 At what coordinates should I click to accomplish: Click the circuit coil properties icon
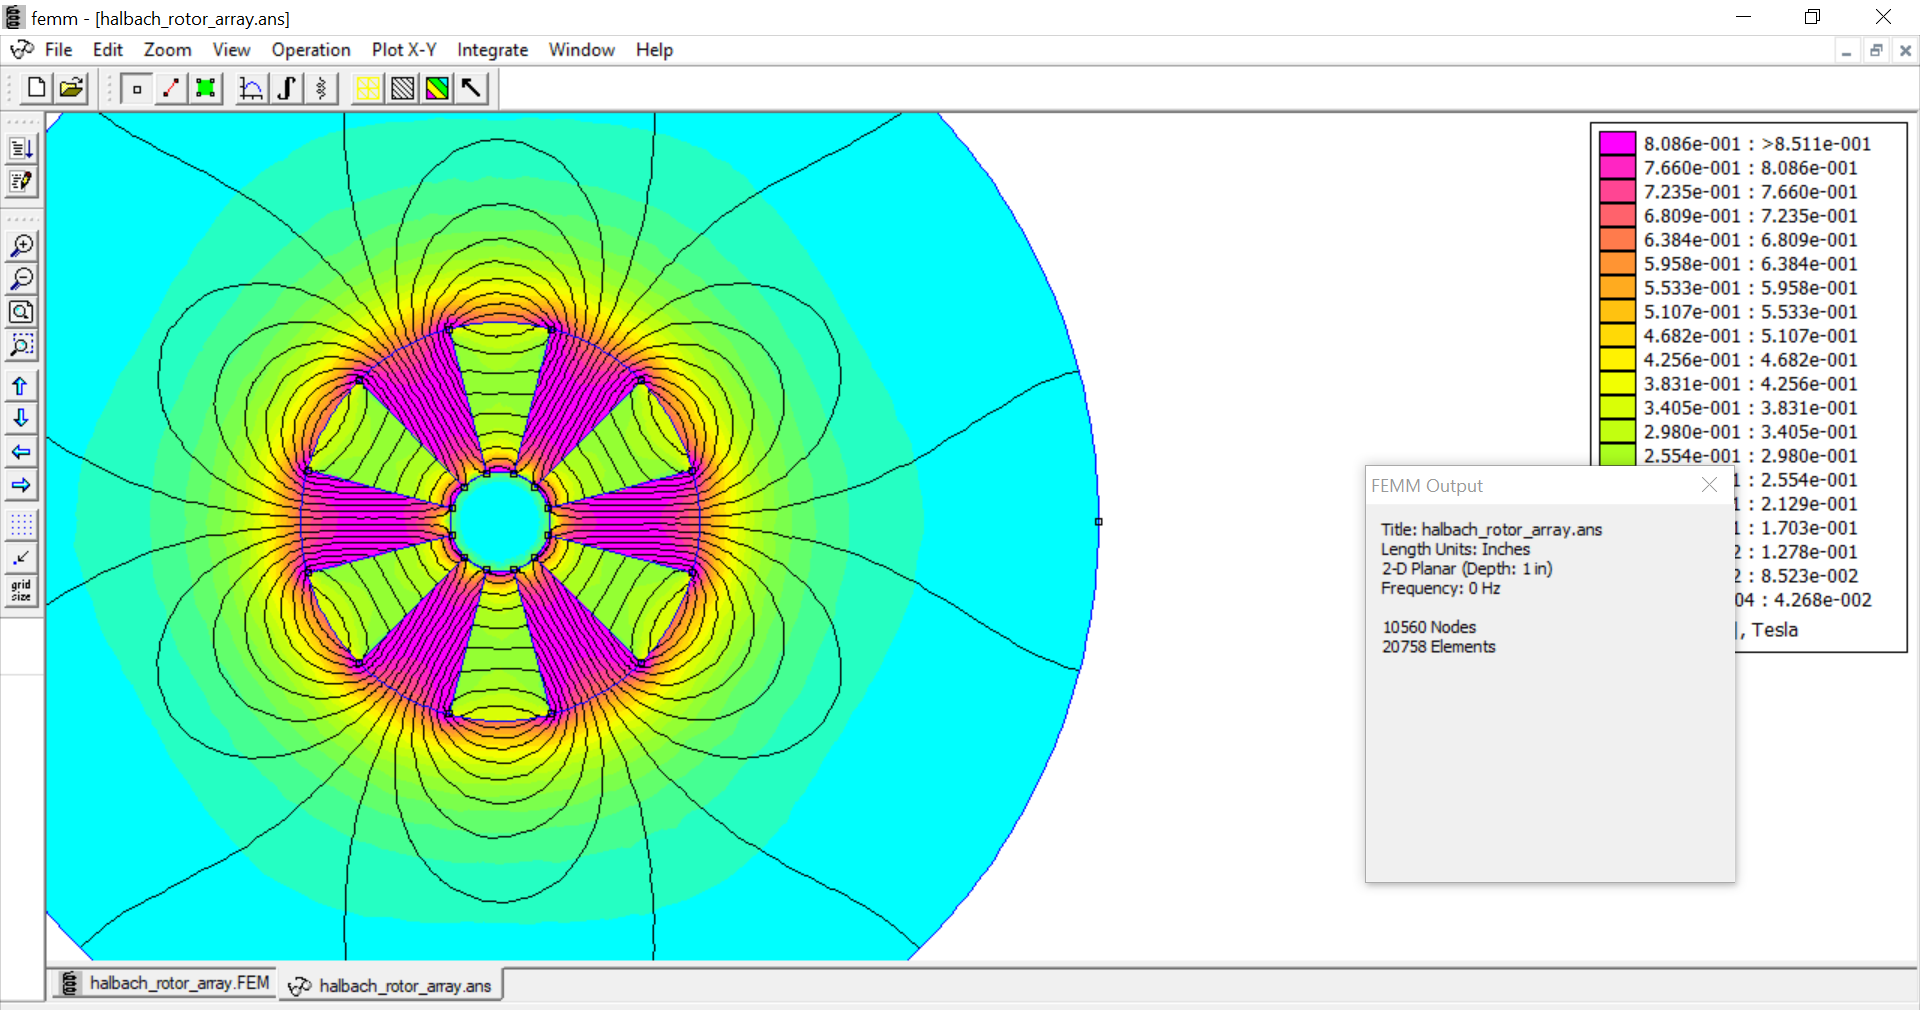click(x=320, y=88)
